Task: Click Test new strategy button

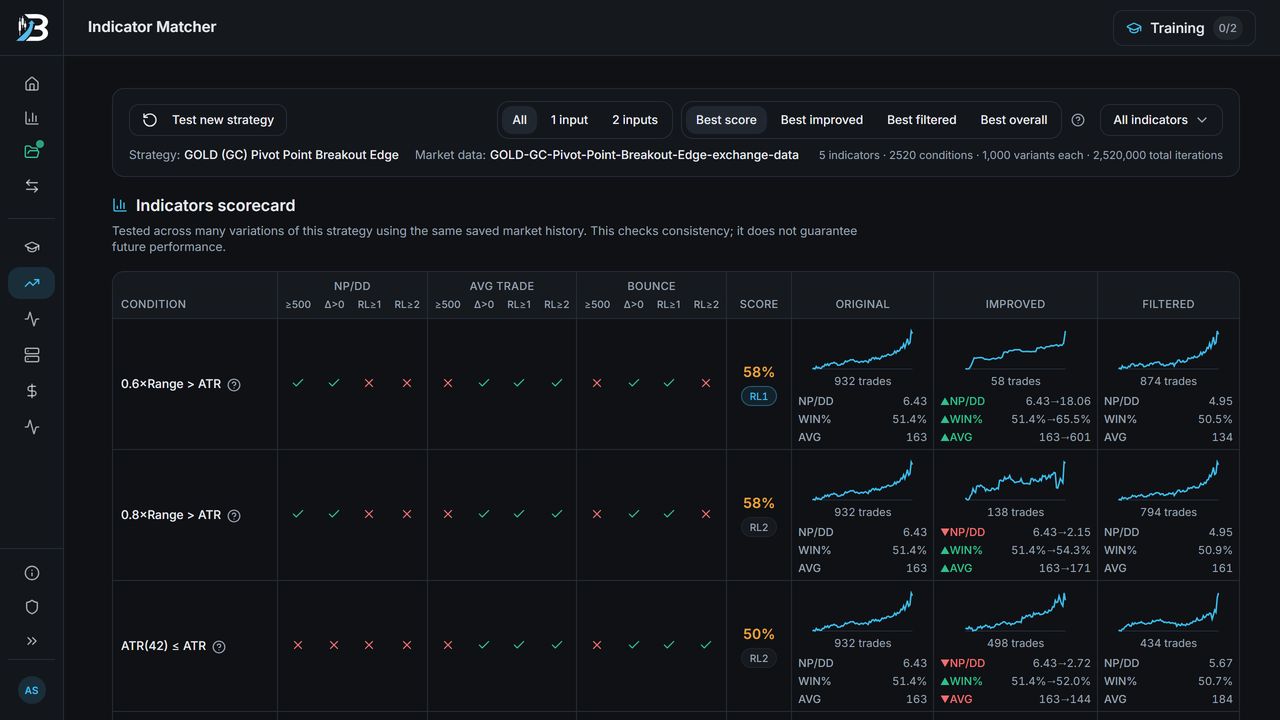Action: (208, 120)
